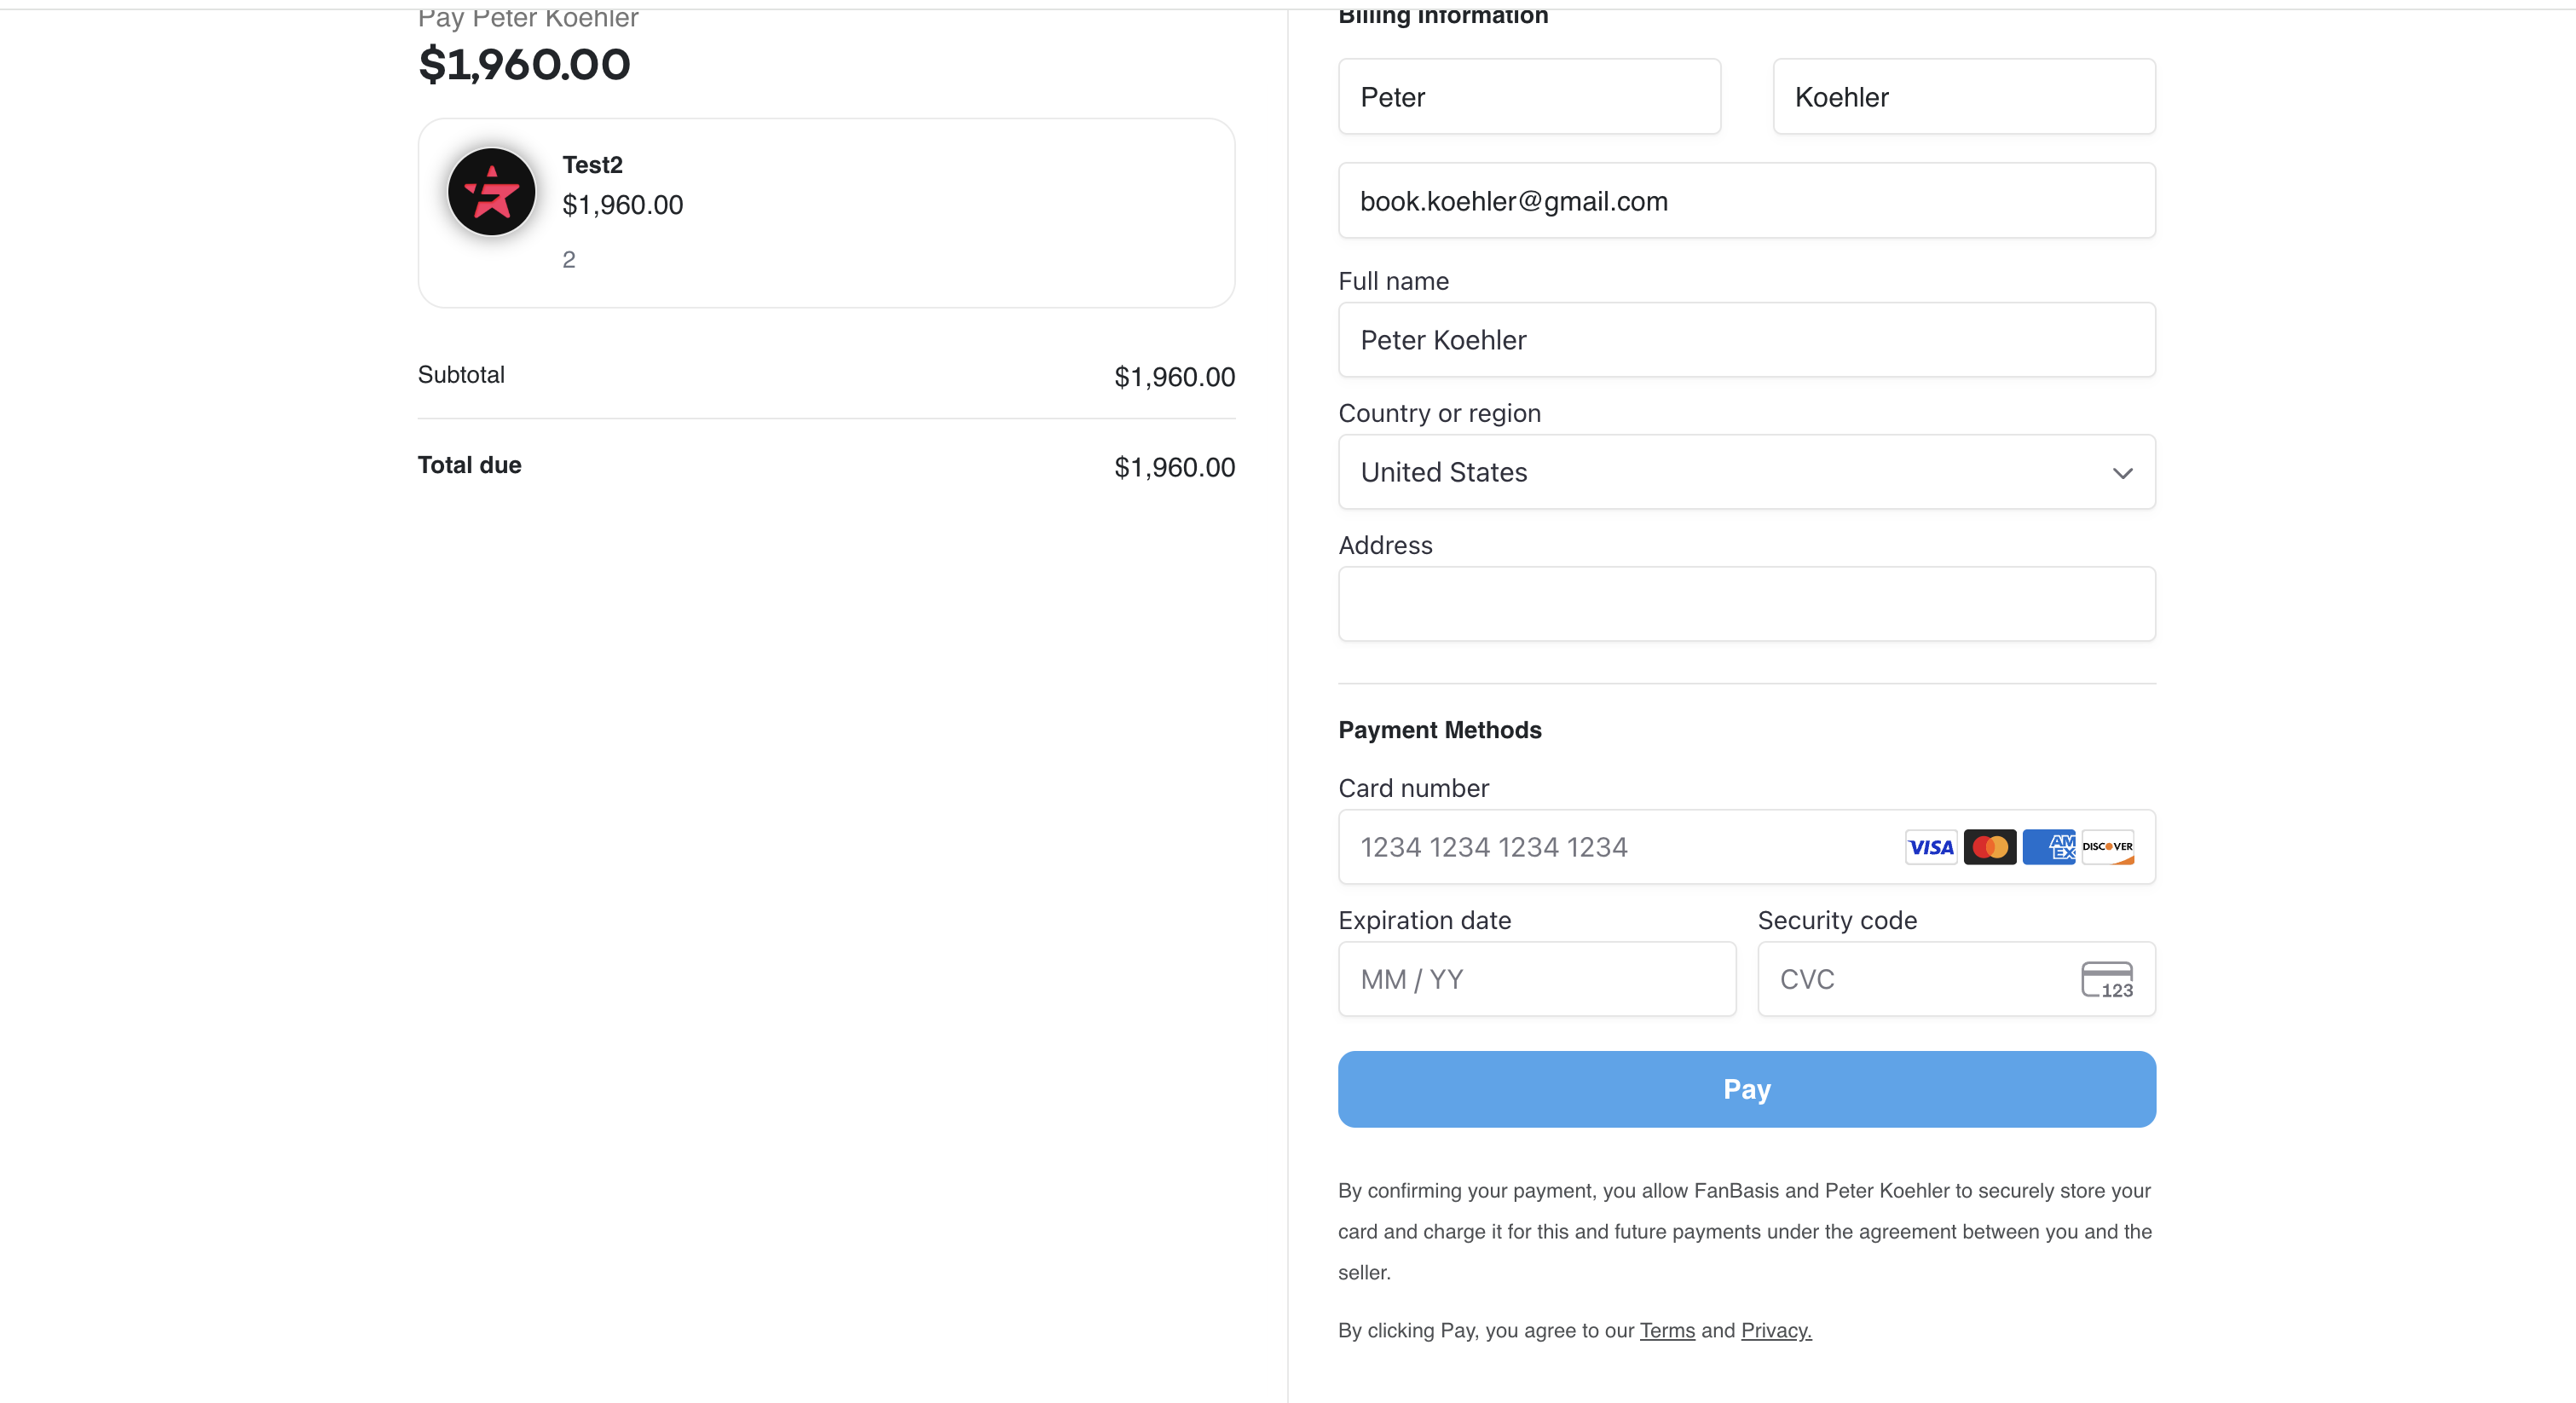
Task: Open the Privacy link
Action: [1776, 1330]
